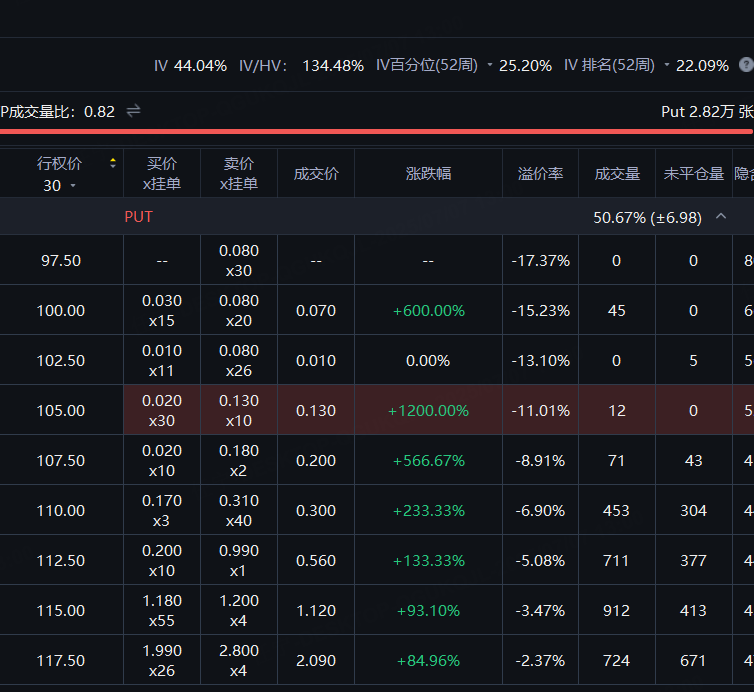754x692 pixels.
Task: Select the 105.00 strike price row
Action: click(x=61, y=410)
